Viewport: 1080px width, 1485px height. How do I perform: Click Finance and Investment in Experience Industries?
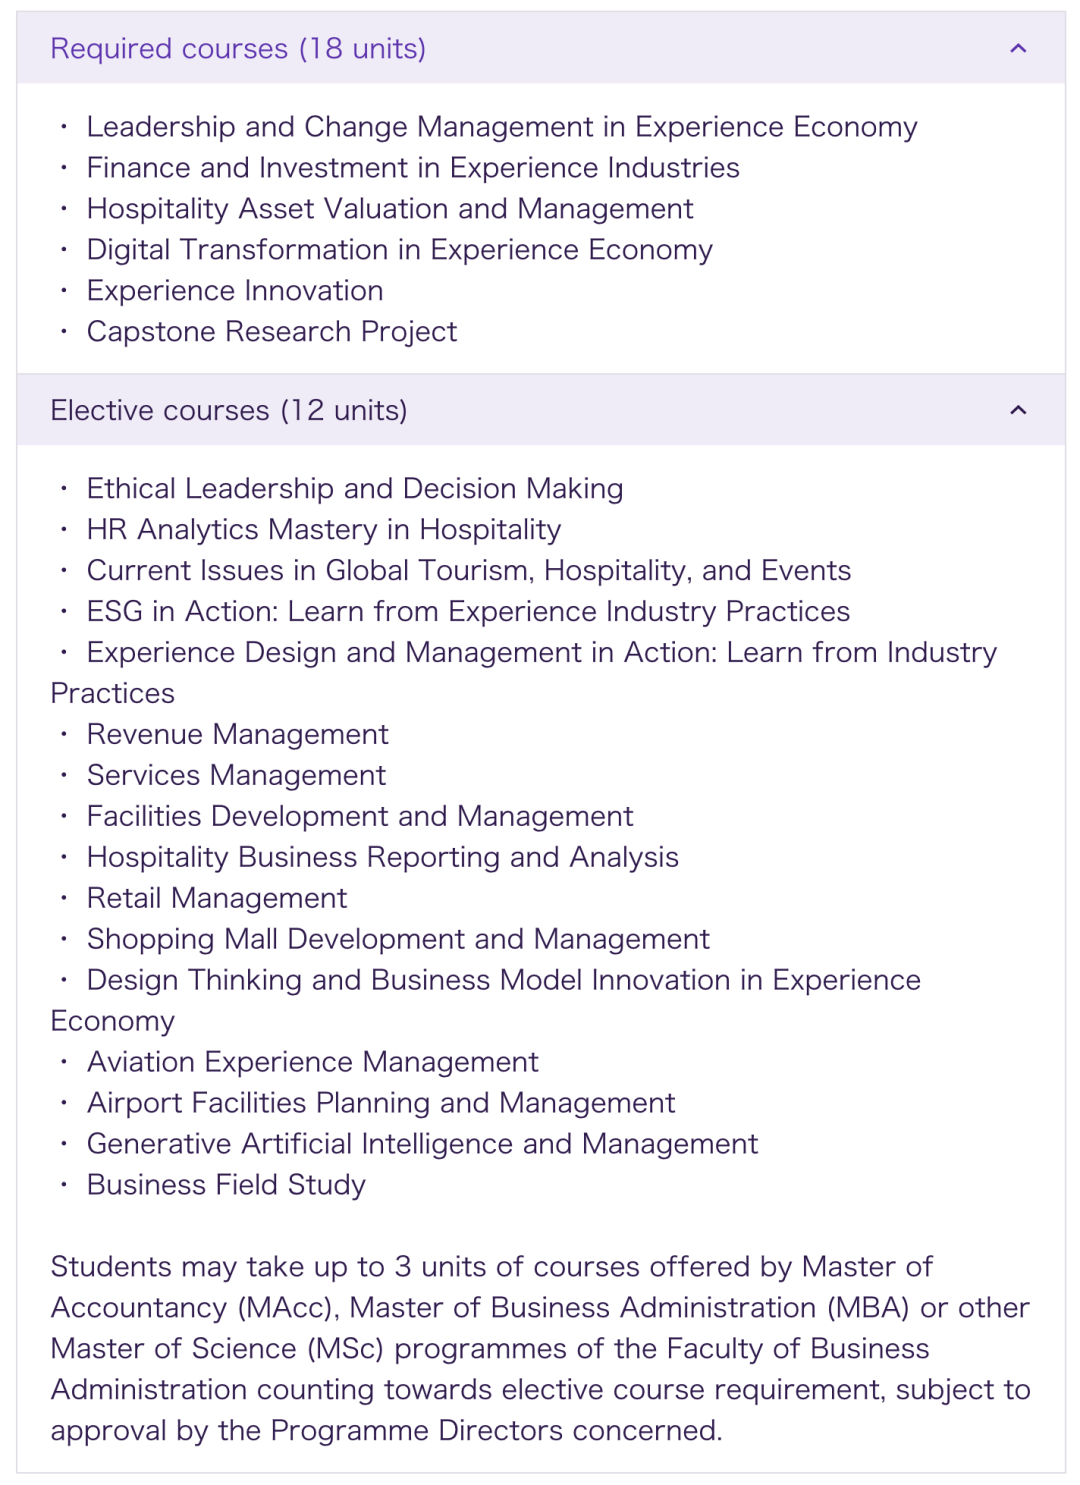[412, 168]
